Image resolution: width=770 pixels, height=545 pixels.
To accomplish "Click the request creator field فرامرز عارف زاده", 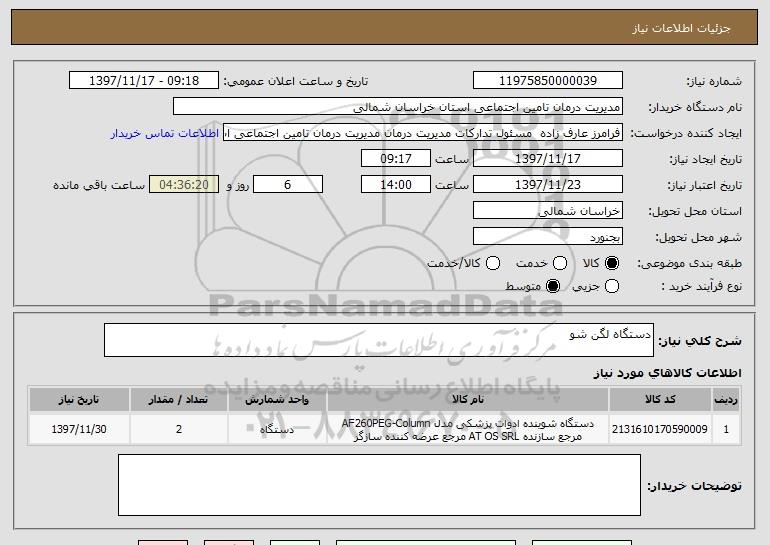I will click(x=423, y=133).
